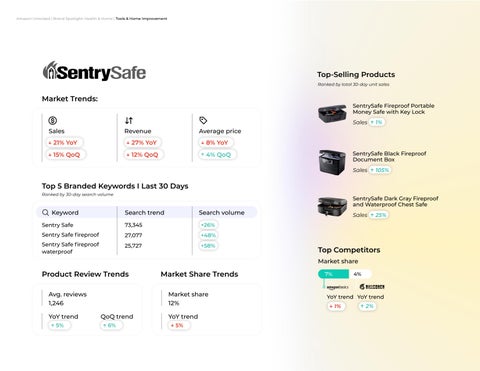Viewport: 480px width, 371px height.
Task: Click the dollar-coin Sales icon
Action: tap(53, 120)
